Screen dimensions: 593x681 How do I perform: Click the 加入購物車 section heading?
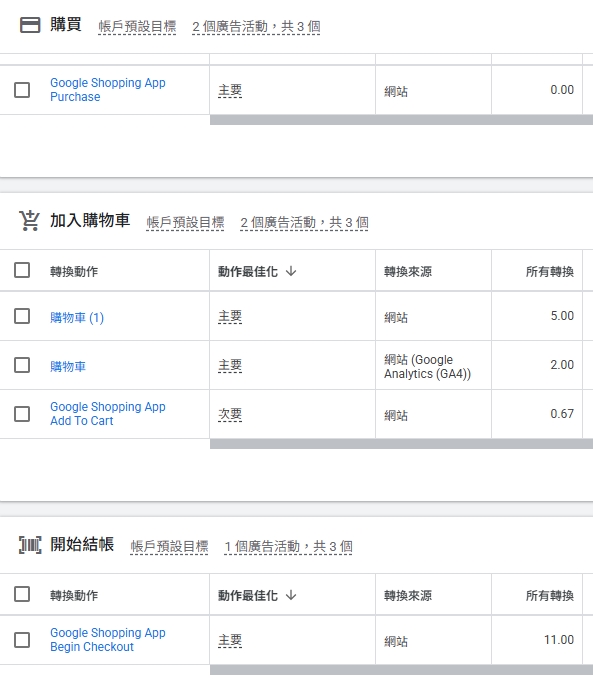point(90,220)
